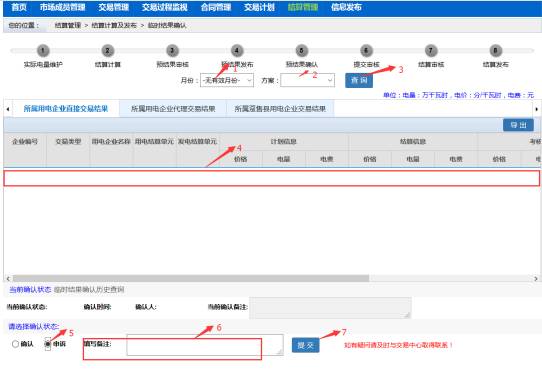This screenshot has width=542, height=382.
Task: Click the horizontal scrollbar of results table
Action: pos(190,279)
